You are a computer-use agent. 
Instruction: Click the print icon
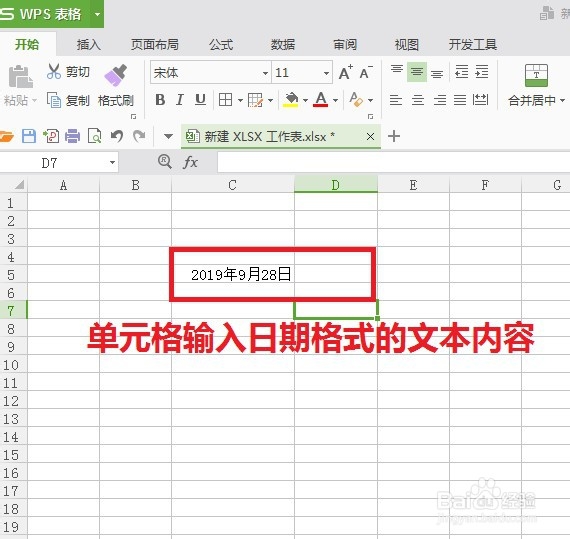(x=72, y=136)
